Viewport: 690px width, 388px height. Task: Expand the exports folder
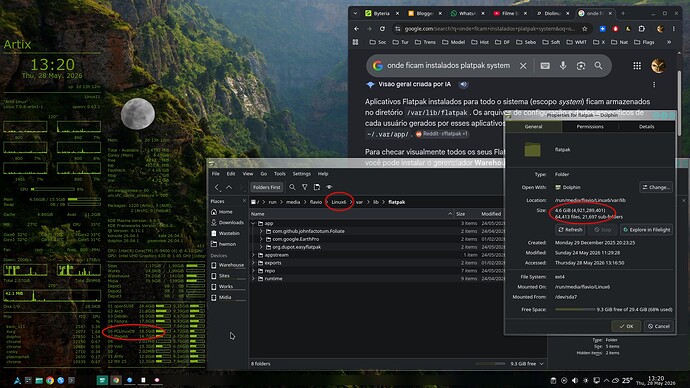[x=253, y=263]
